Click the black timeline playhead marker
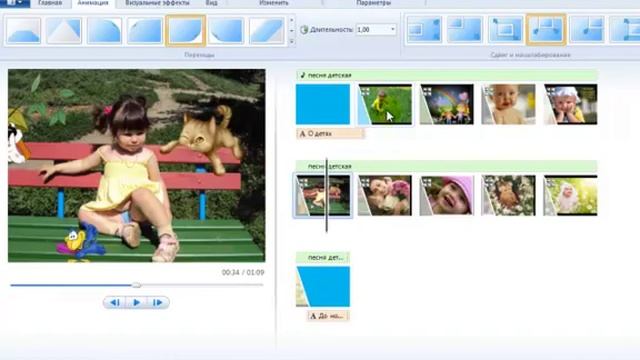Viewport: 640px width, 360px height. pos(327,195)
